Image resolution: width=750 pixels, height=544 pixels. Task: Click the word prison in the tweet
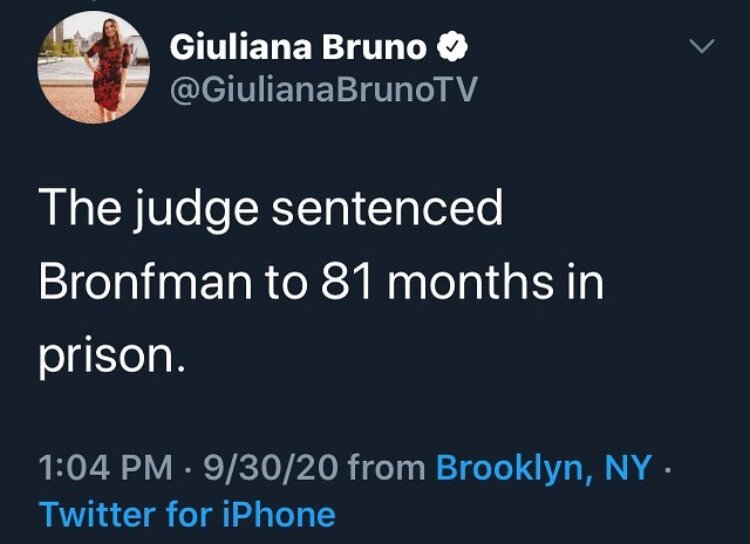tap(106, 356)
